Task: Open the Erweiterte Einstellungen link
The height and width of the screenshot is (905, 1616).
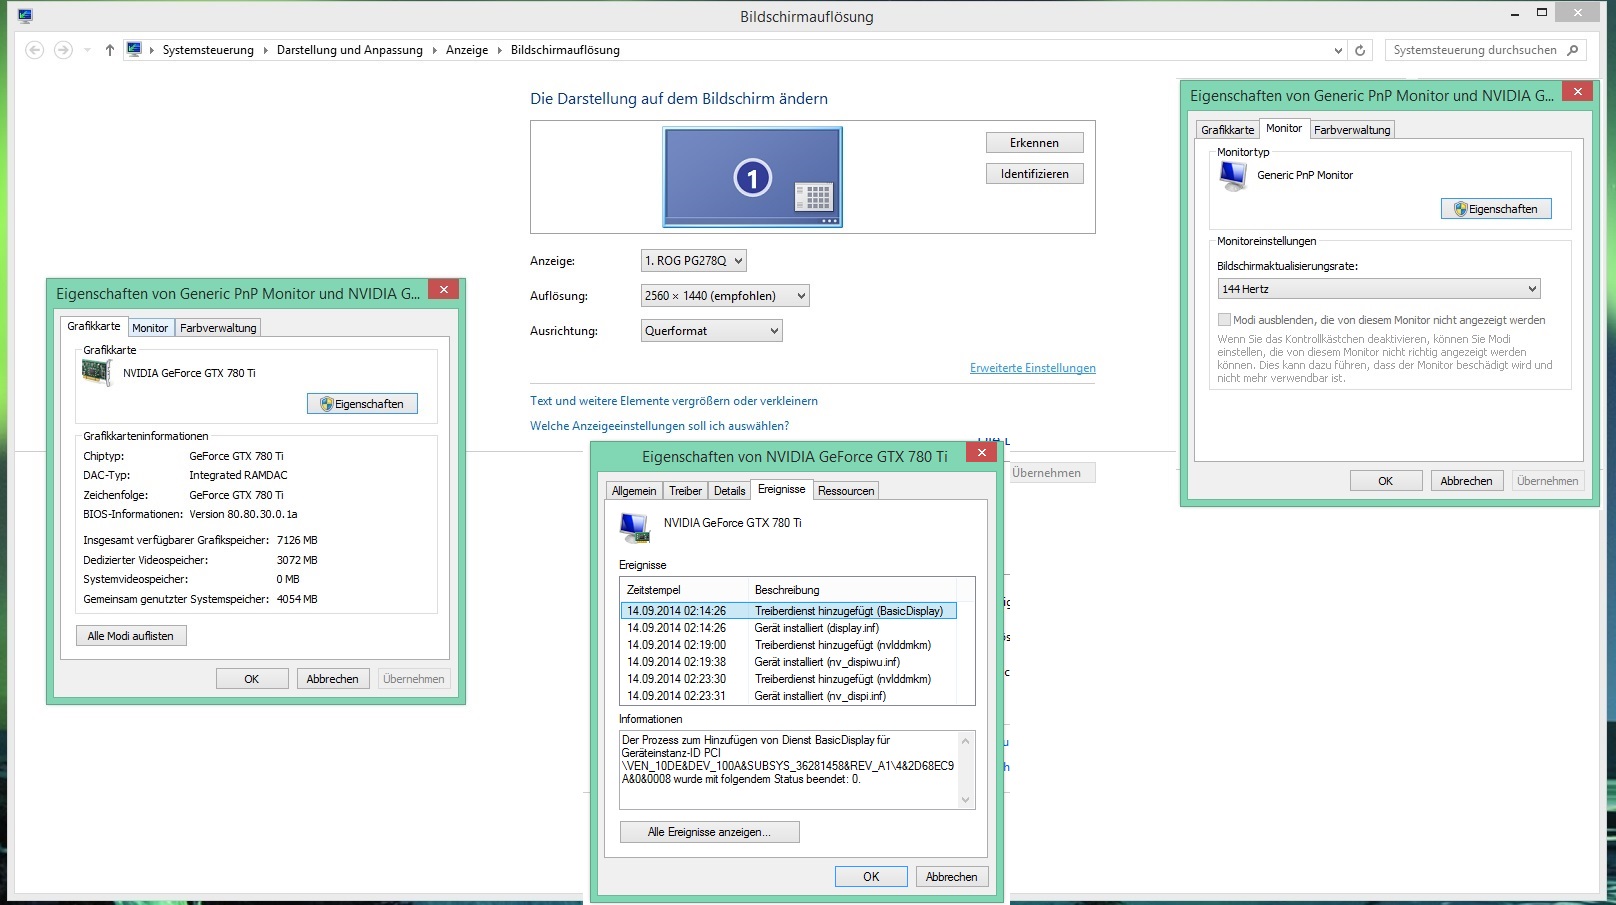Action: coord(1033,368)
